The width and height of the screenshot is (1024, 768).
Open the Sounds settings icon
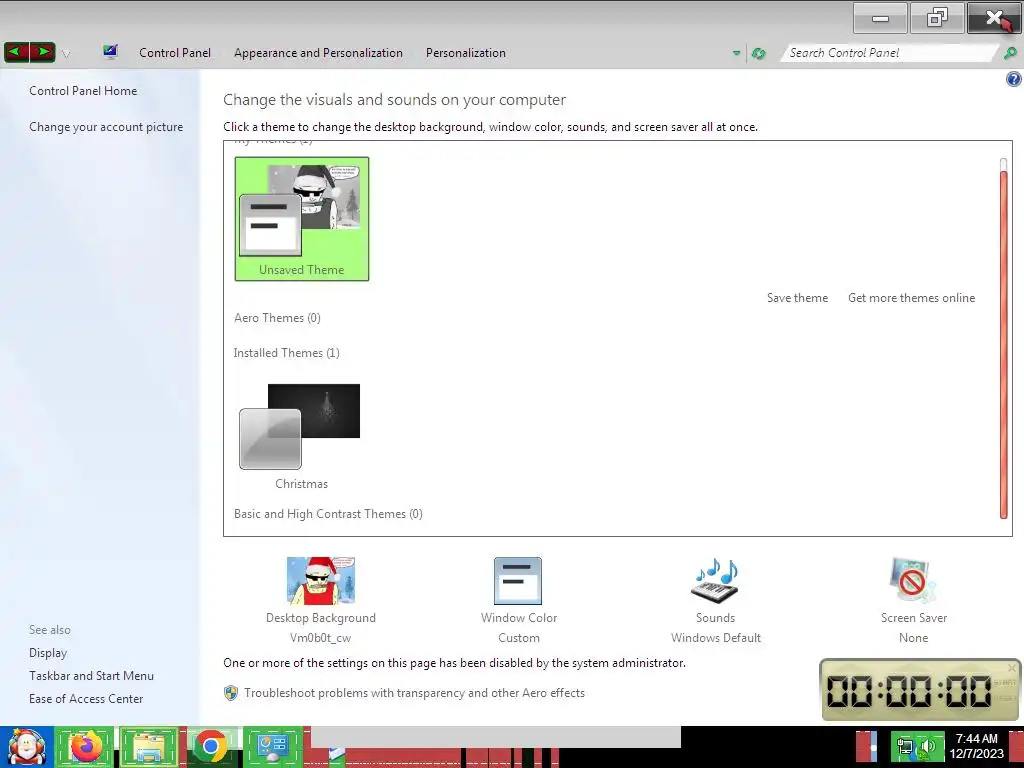pos(715,581)
